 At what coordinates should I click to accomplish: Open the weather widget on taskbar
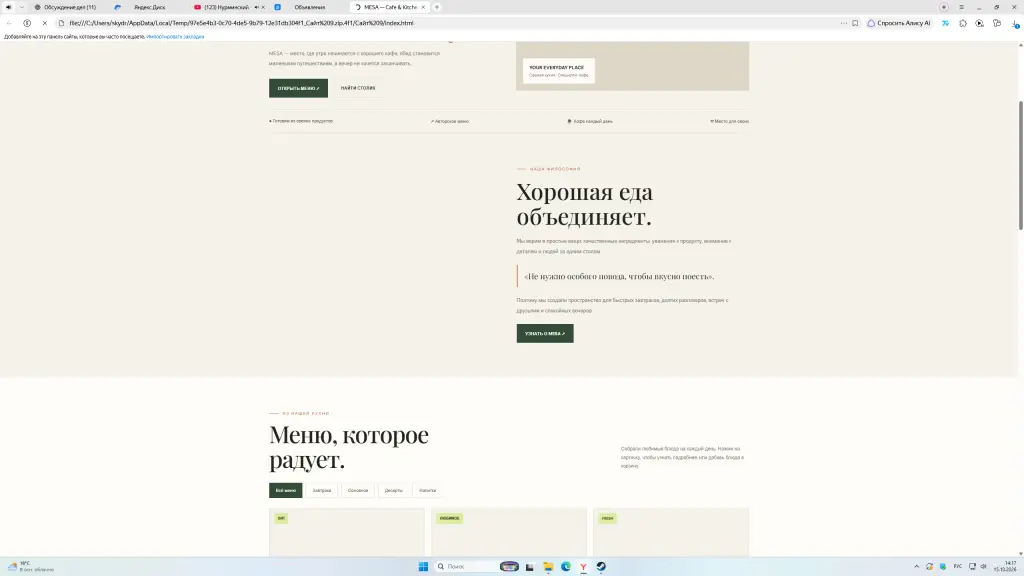(31, 566)
